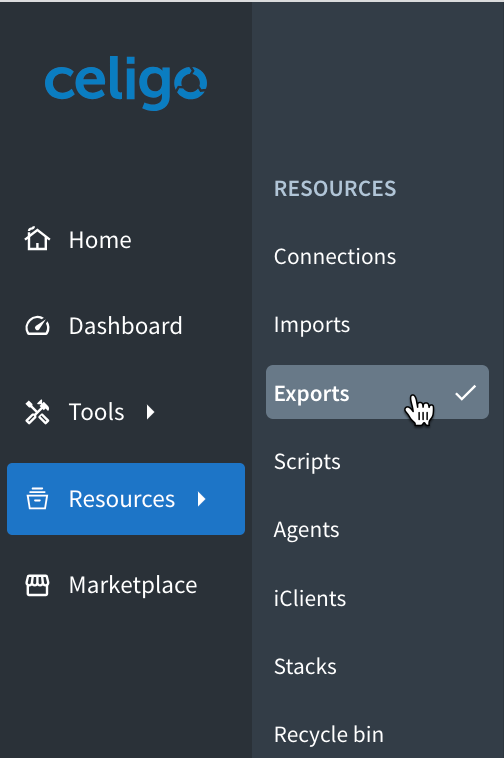This screenshot has width=504, height=758.
Task: Open the Marketplace label
Action: (x=133, y=585)
